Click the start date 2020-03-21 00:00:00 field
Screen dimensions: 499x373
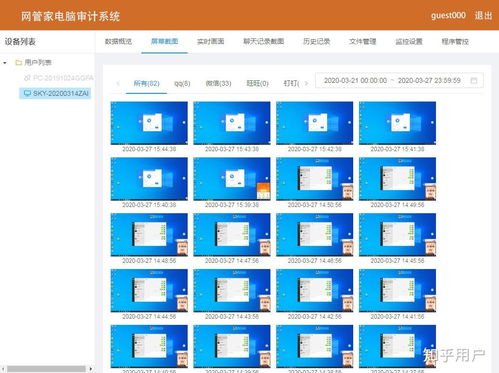pyautogui.click(x=355, y=81)
